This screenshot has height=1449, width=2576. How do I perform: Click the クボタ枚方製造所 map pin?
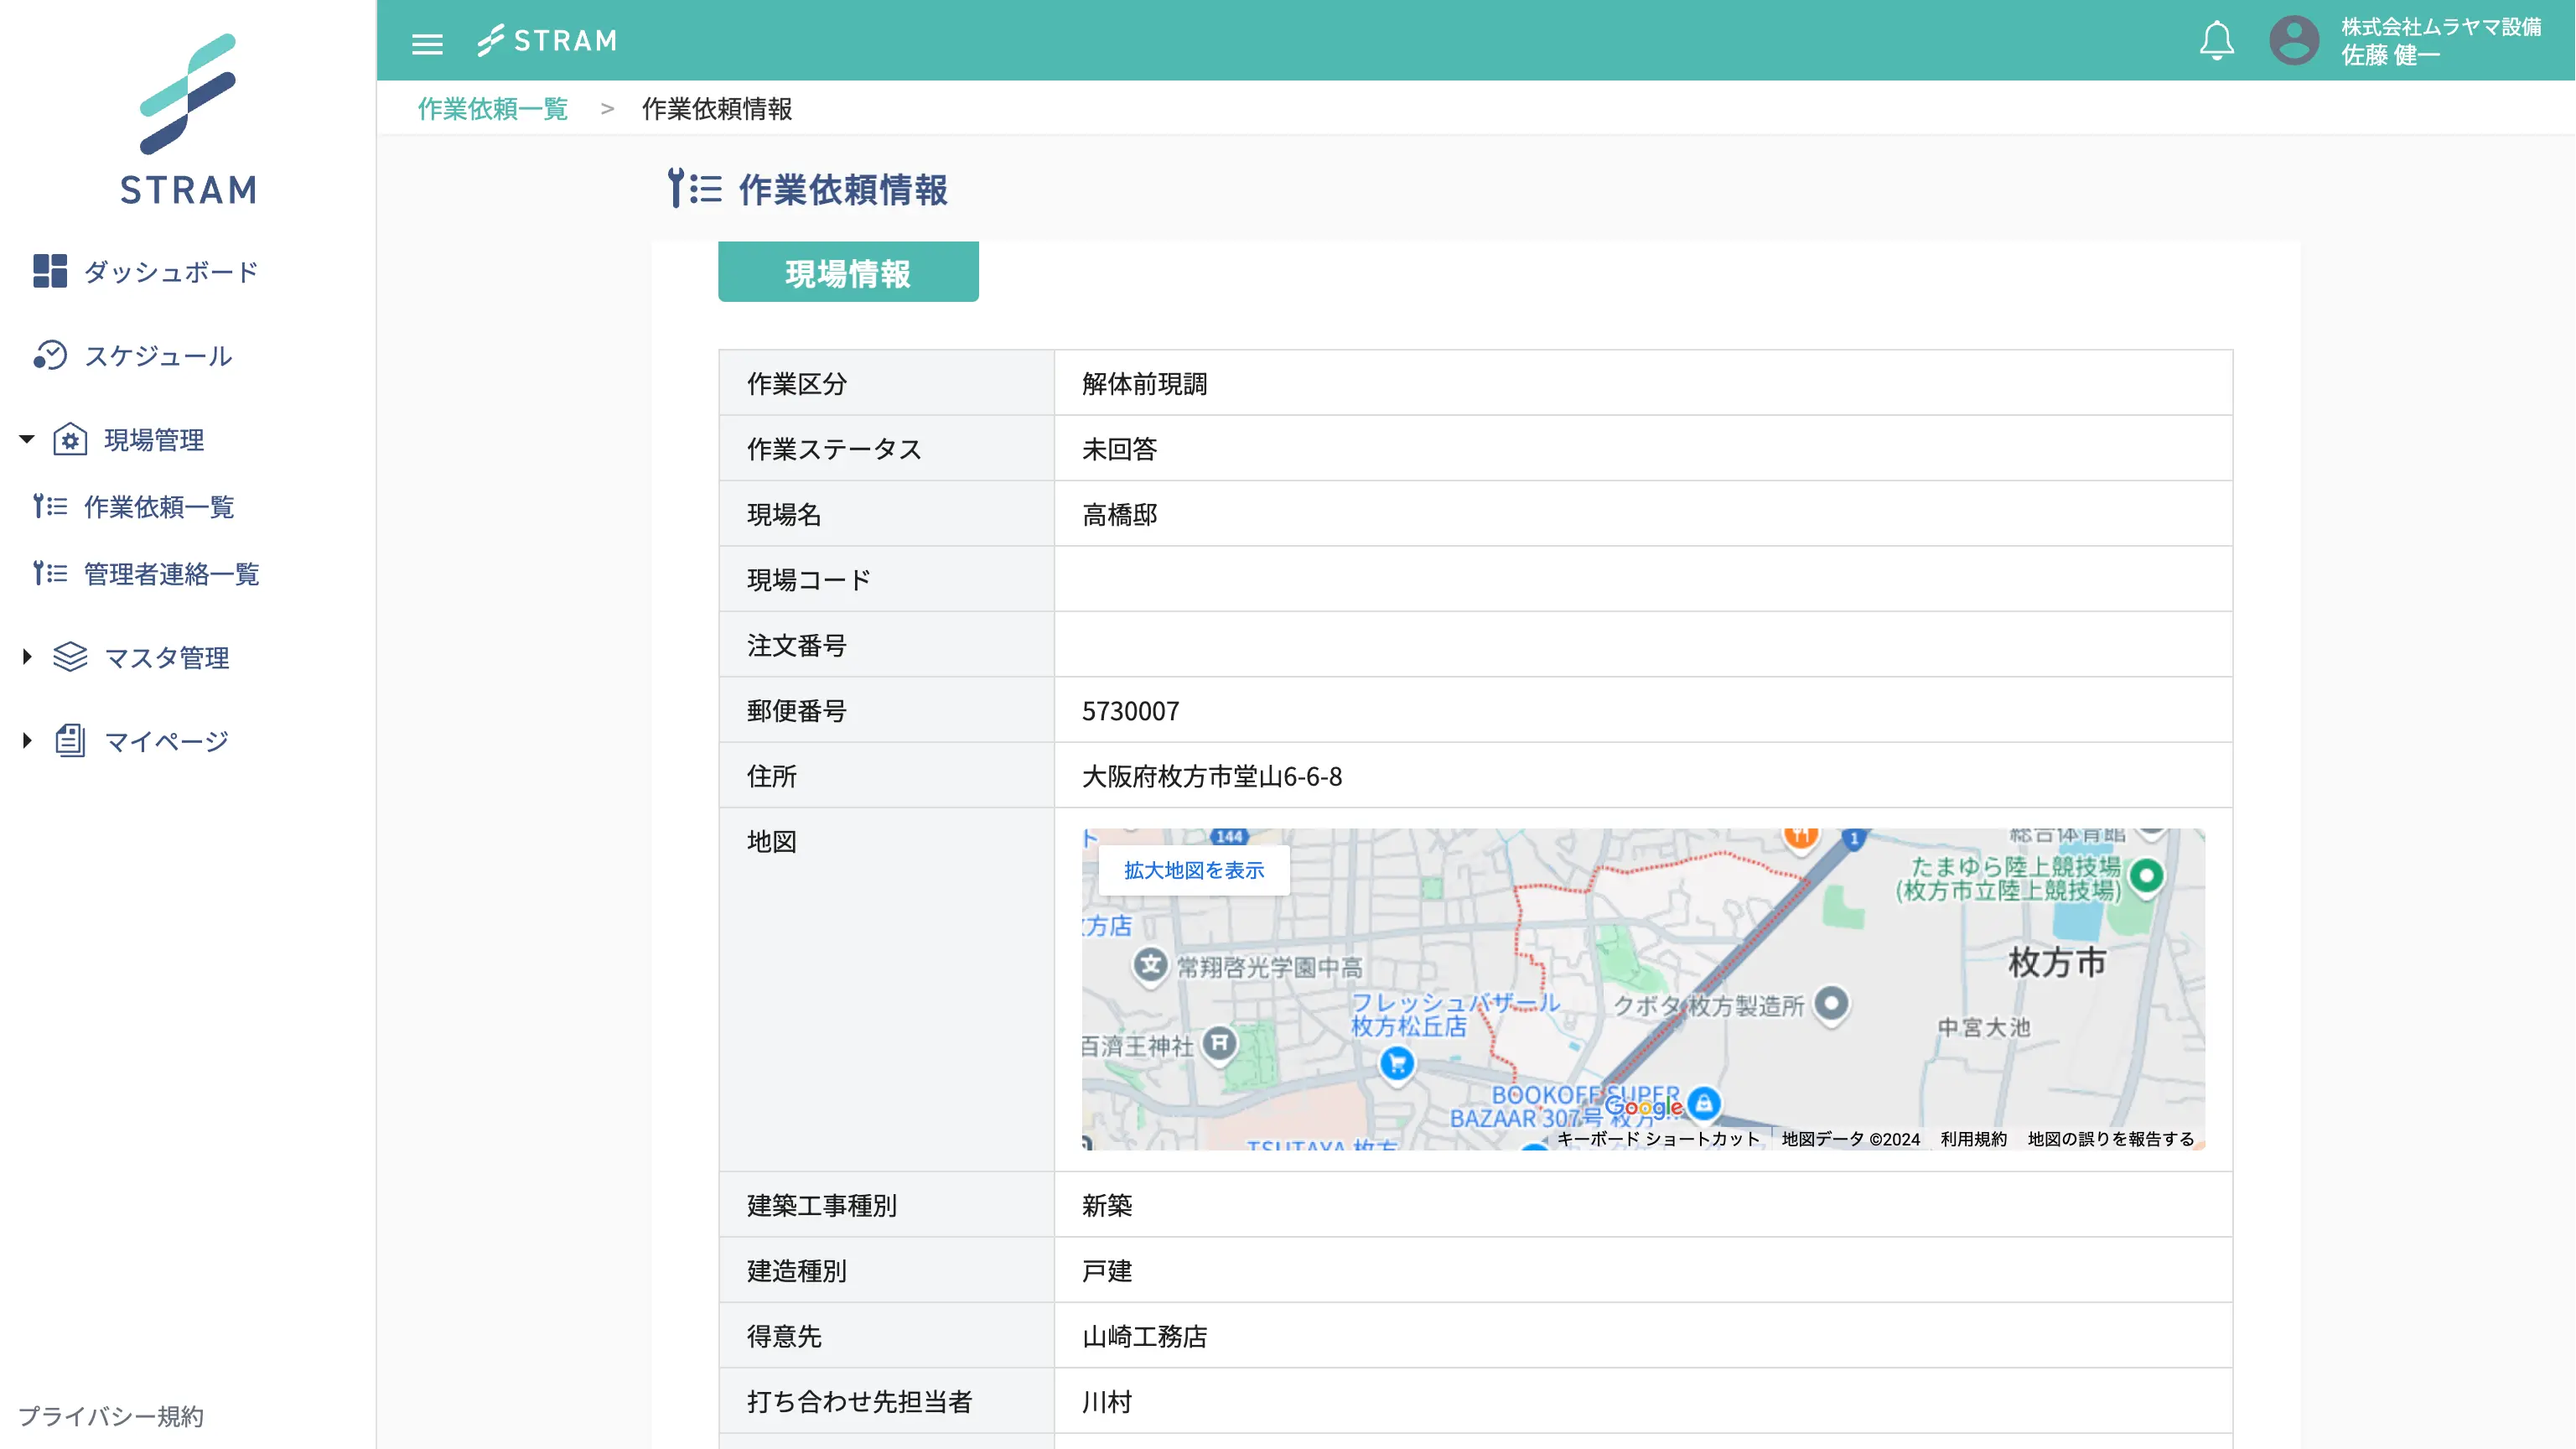1831,1002
